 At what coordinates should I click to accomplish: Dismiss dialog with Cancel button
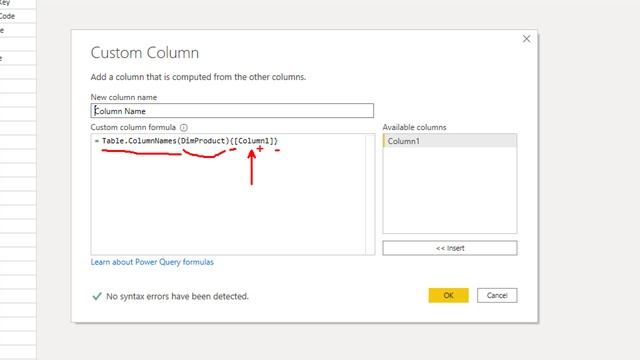pos(497,296)
